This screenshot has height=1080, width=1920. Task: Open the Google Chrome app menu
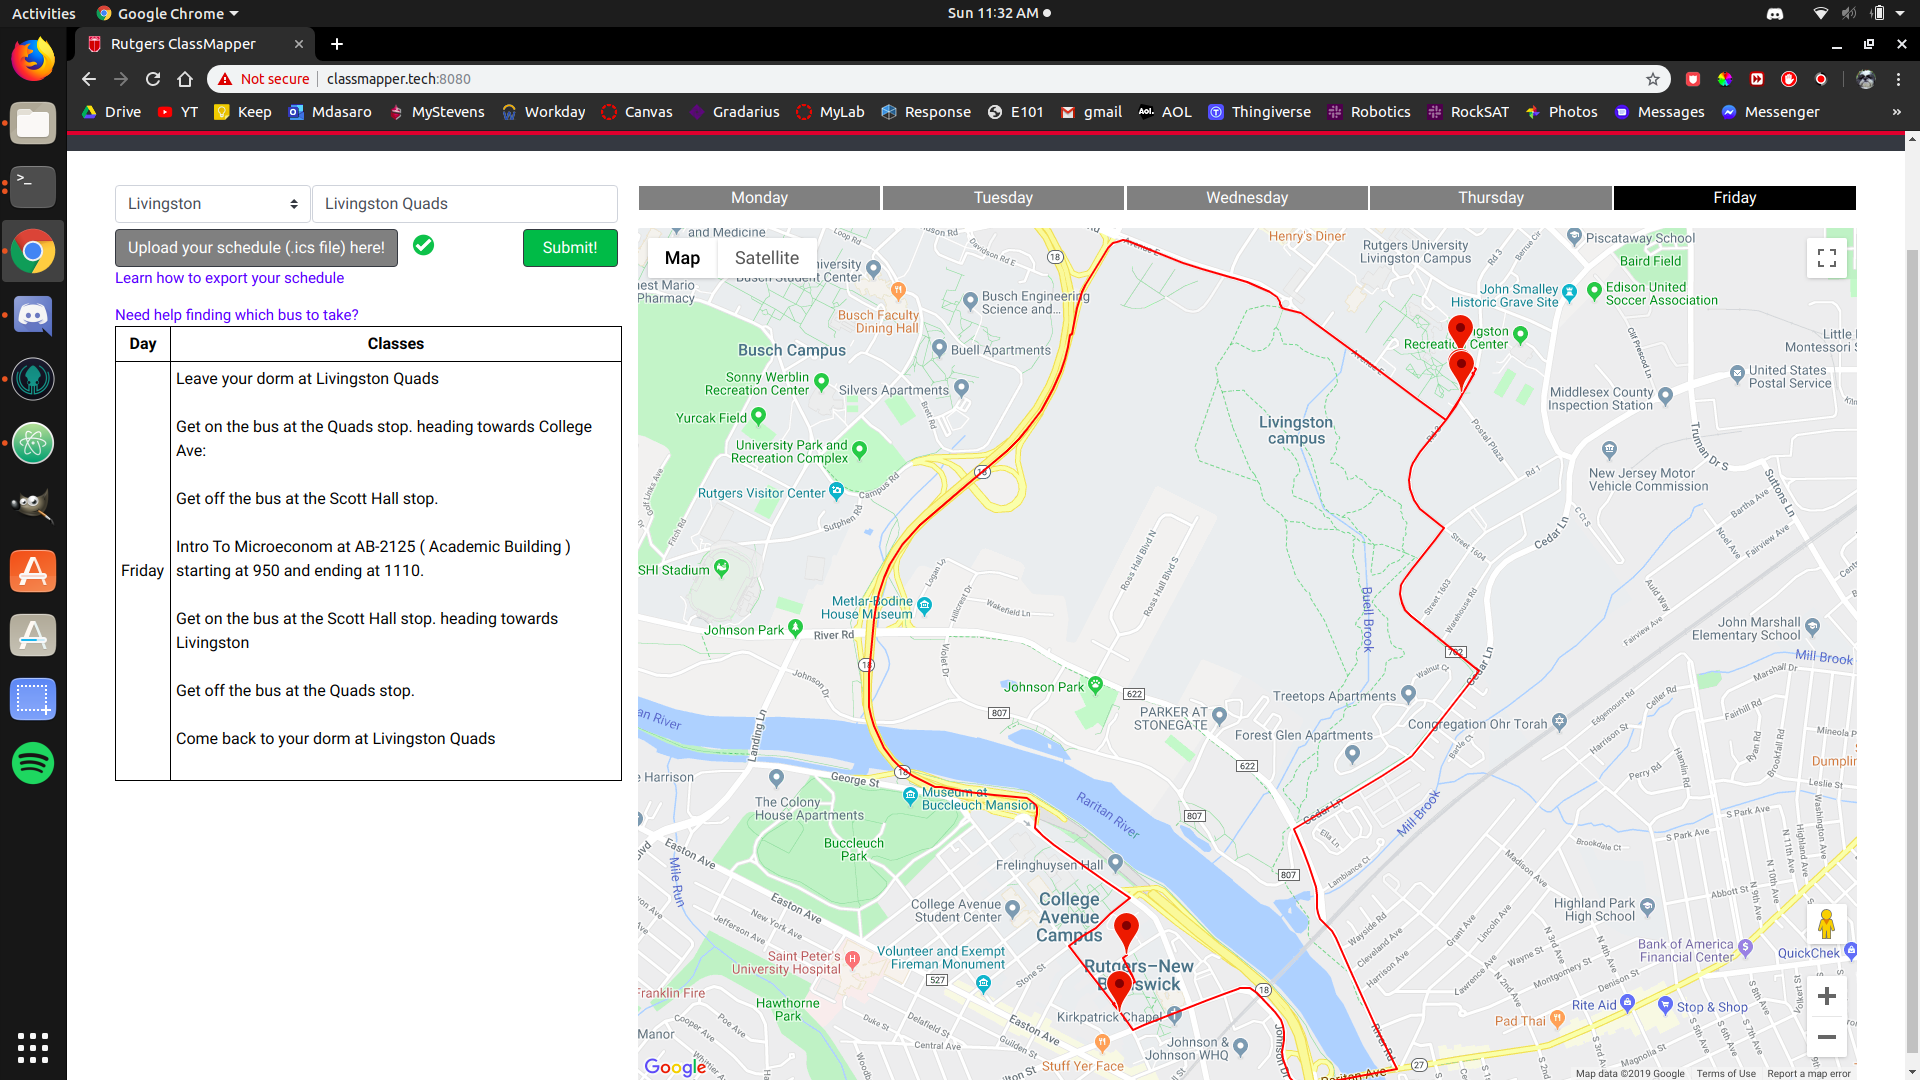[168, 13]
